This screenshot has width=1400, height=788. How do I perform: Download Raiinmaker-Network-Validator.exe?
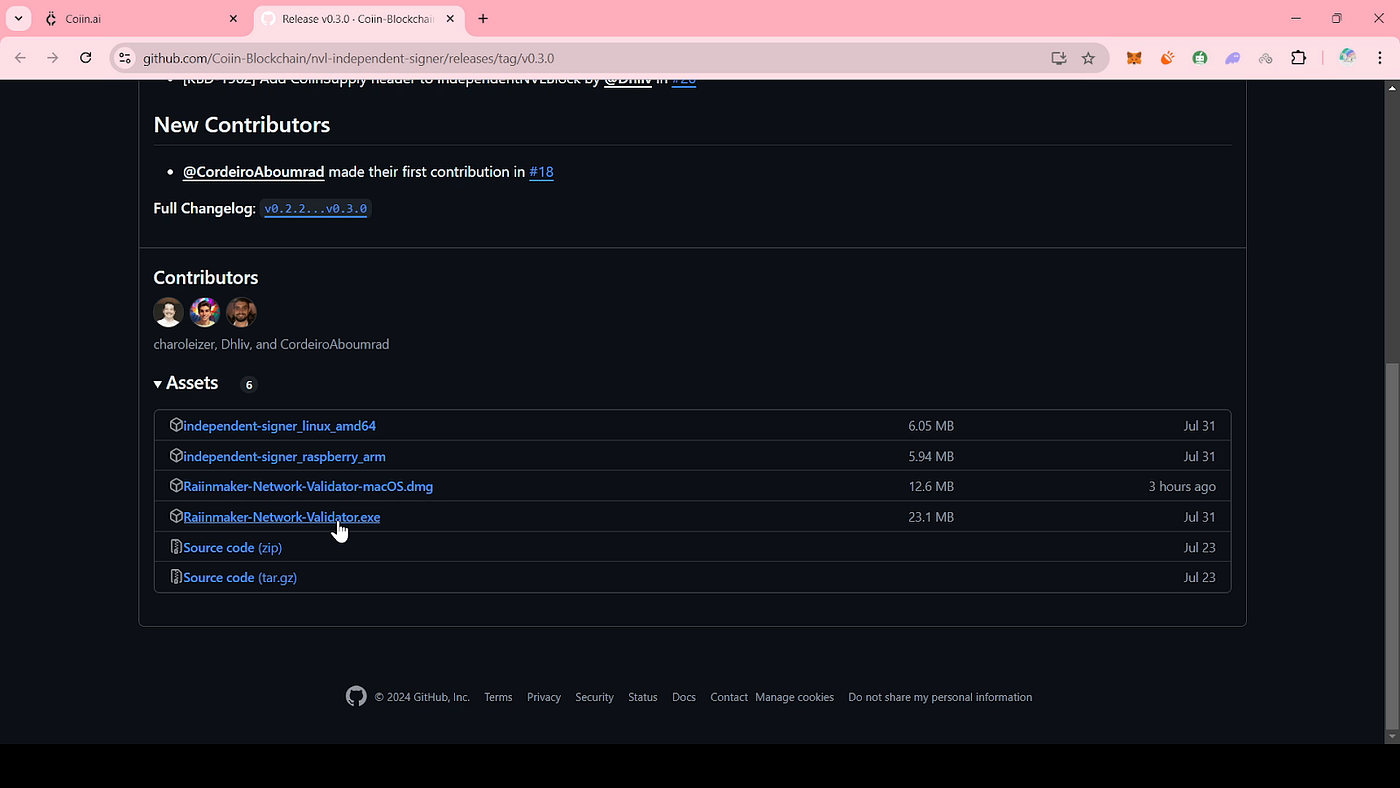click(x=281, y=517)
